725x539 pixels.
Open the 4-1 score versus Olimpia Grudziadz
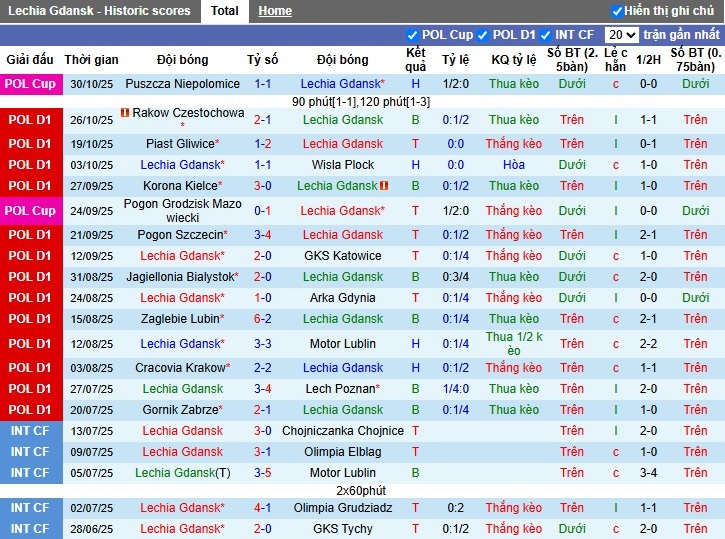point(263,508)
